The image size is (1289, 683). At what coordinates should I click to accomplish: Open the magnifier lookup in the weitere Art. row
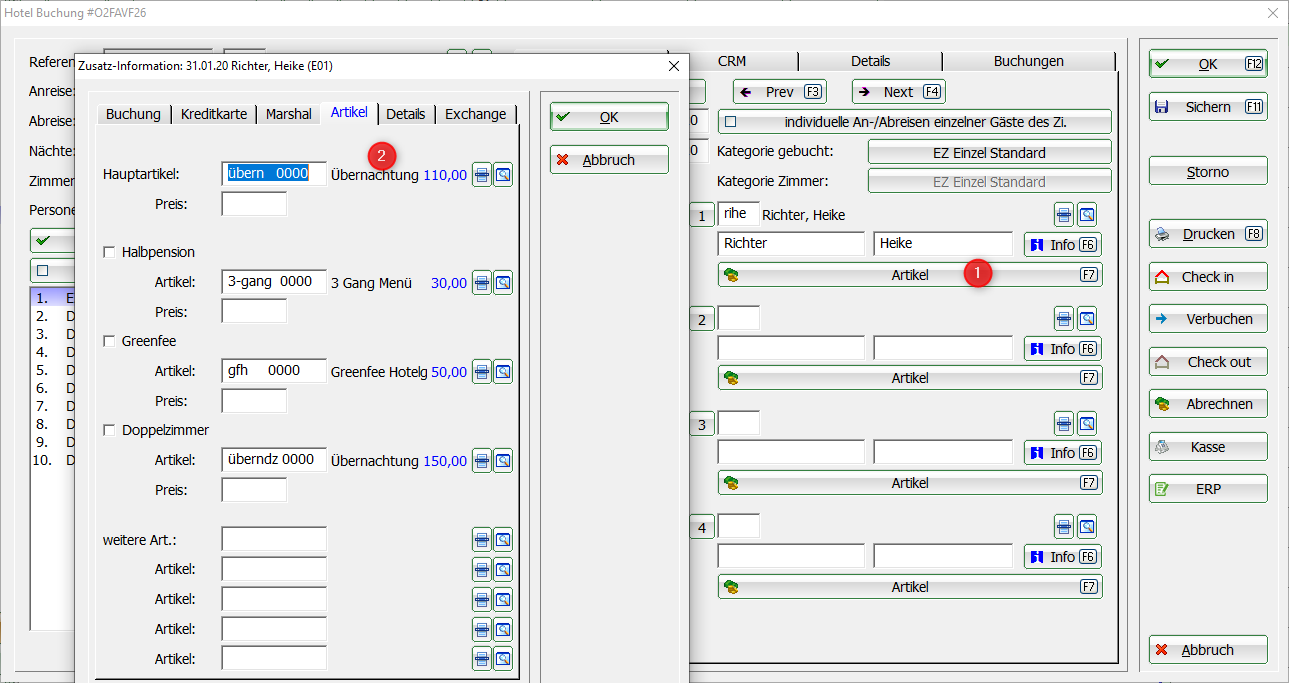[x=503, y=540]
